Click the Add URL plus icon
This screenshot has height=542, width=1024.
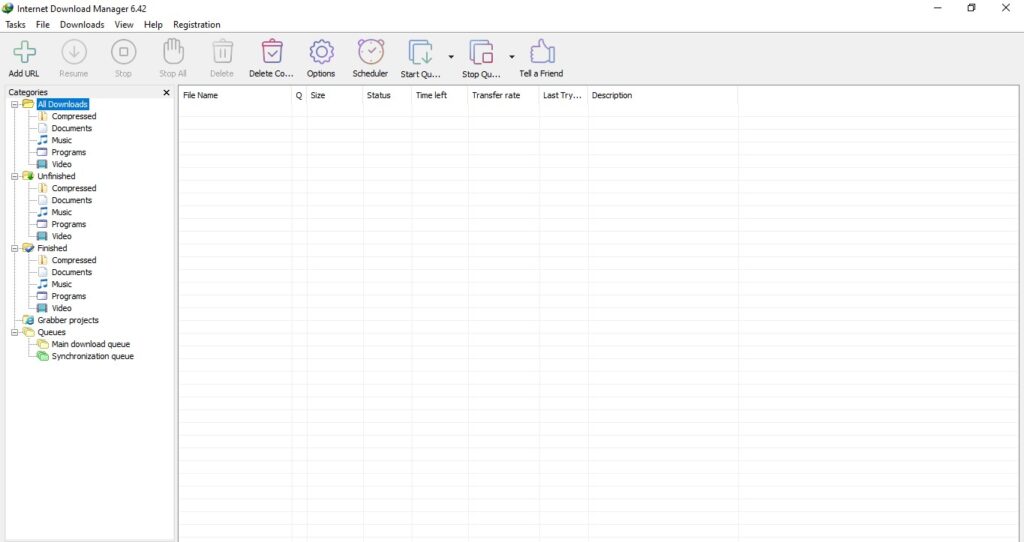(24, 52)
